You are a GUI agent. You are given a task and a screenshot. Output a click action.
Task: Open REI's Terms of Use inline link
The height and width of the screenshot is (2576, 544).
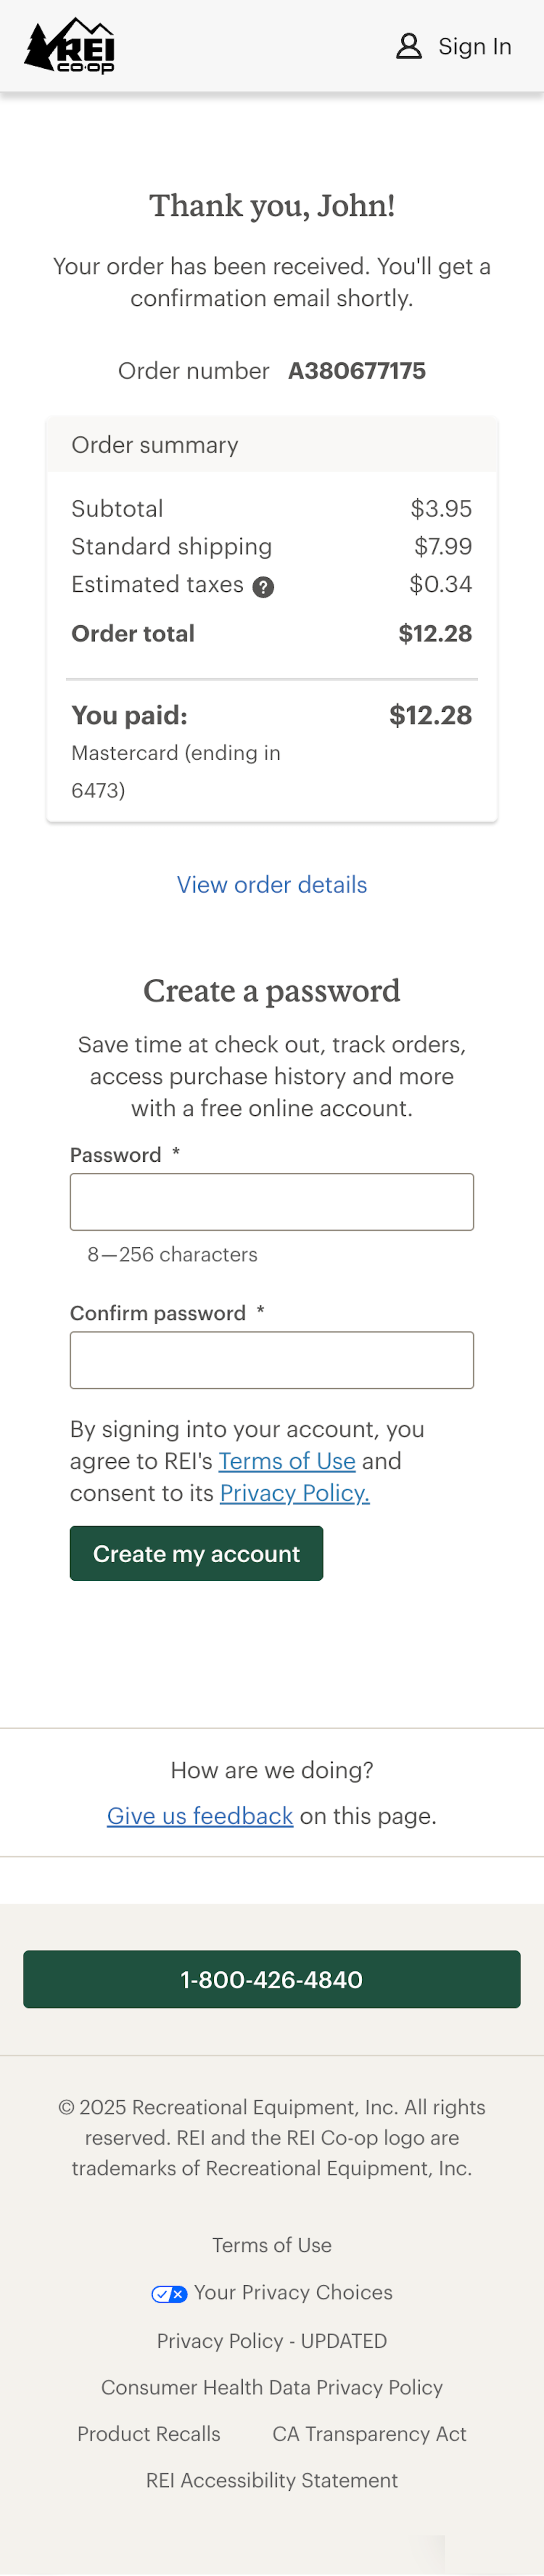287,1461
